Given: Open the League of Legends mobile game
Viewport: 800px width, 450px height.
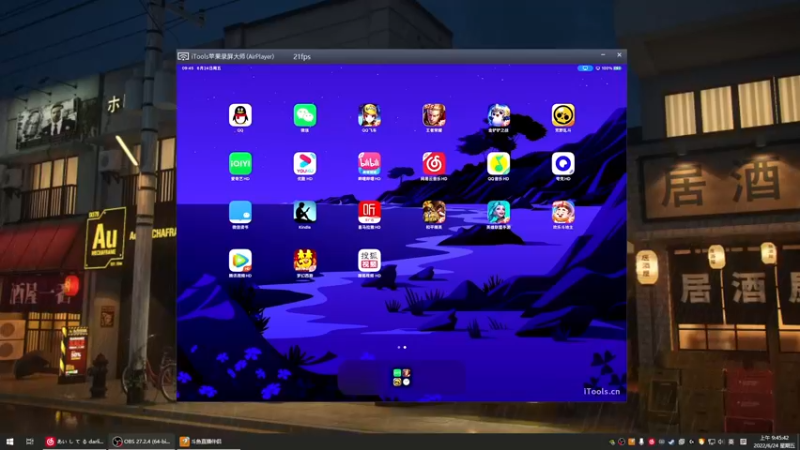Looking at the screenshot, I should tap(498, 212).
